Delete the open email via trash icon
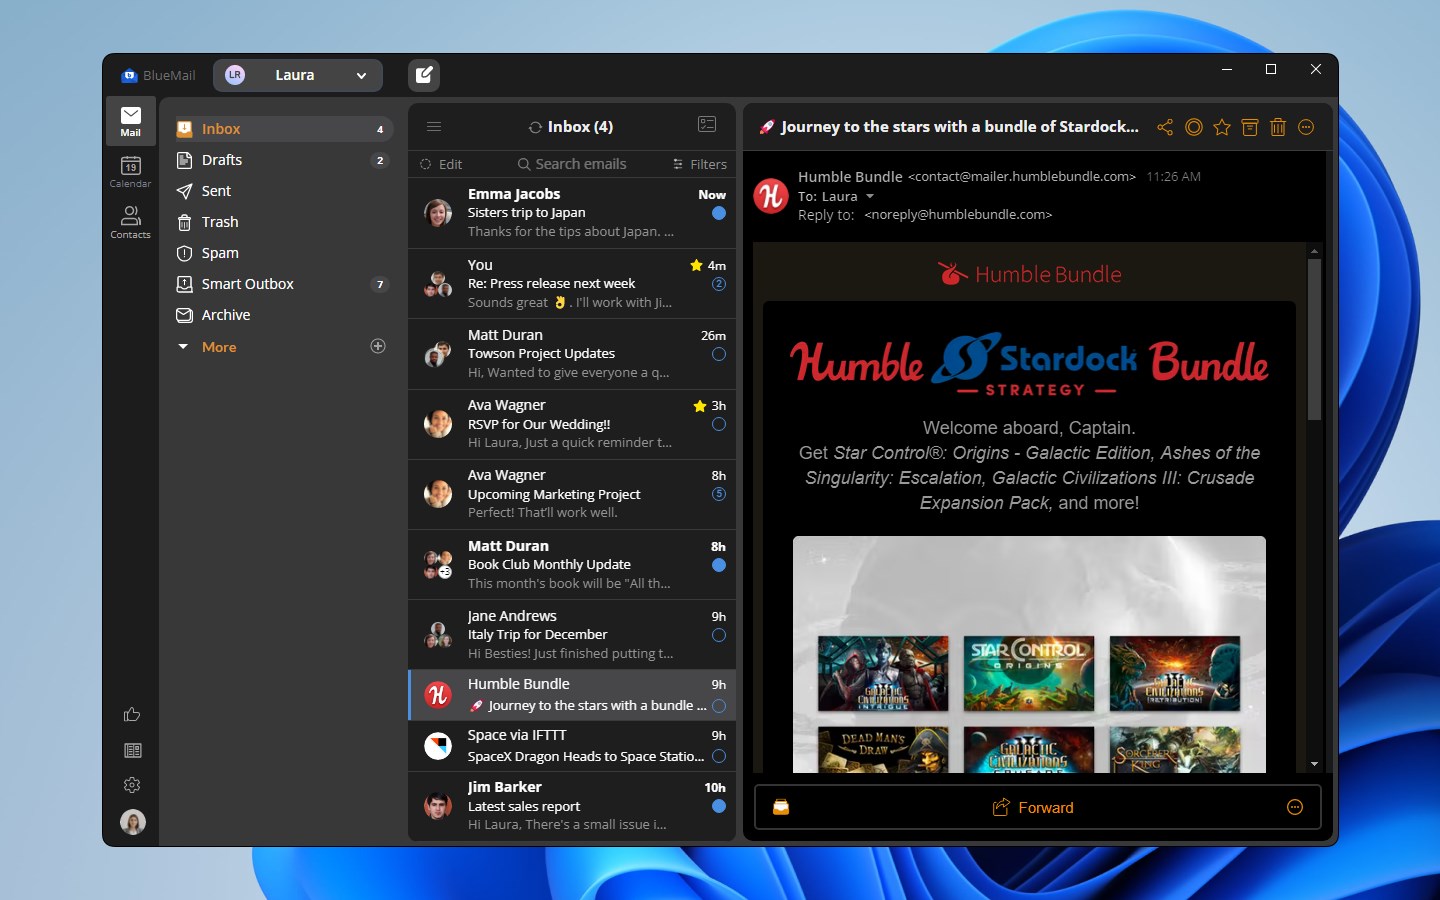Viewport: 1440px width, 900px height. (x=1277, y=127)
